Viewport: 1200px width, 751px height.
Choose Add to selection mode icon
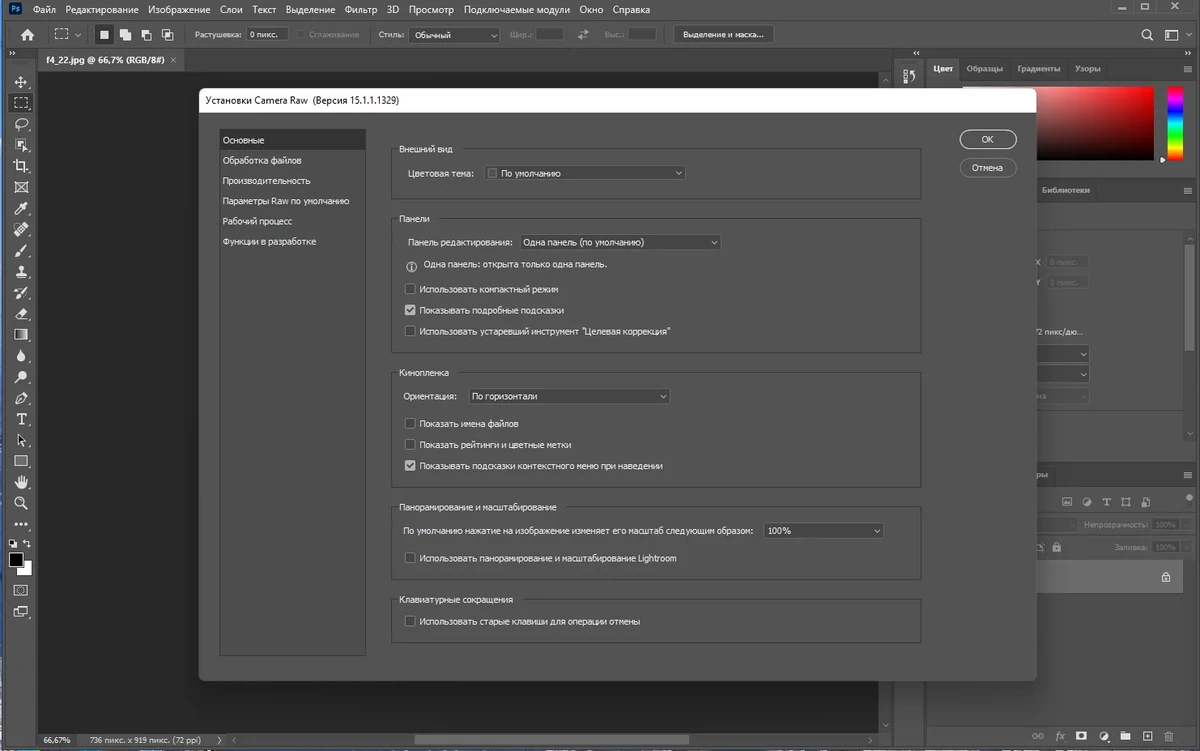pyautogui.click(x=125, y=34)
